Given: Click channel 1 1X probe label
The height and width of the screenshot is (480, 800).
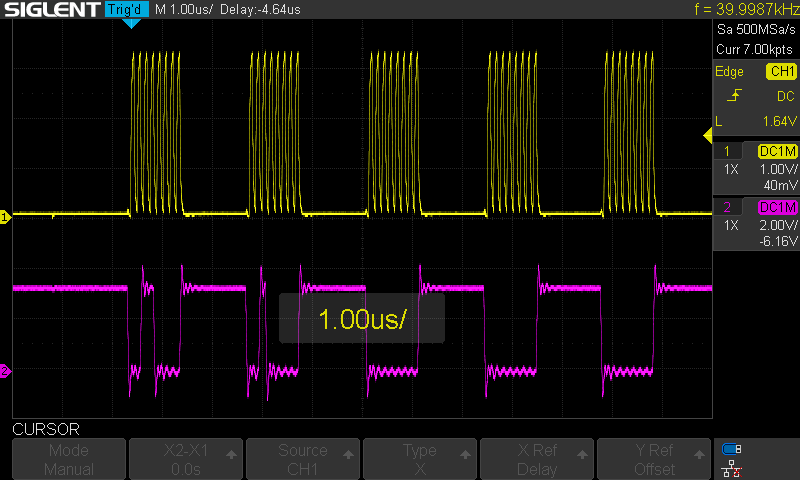Looking at the screenshot, I should click(x=731, y=169).
